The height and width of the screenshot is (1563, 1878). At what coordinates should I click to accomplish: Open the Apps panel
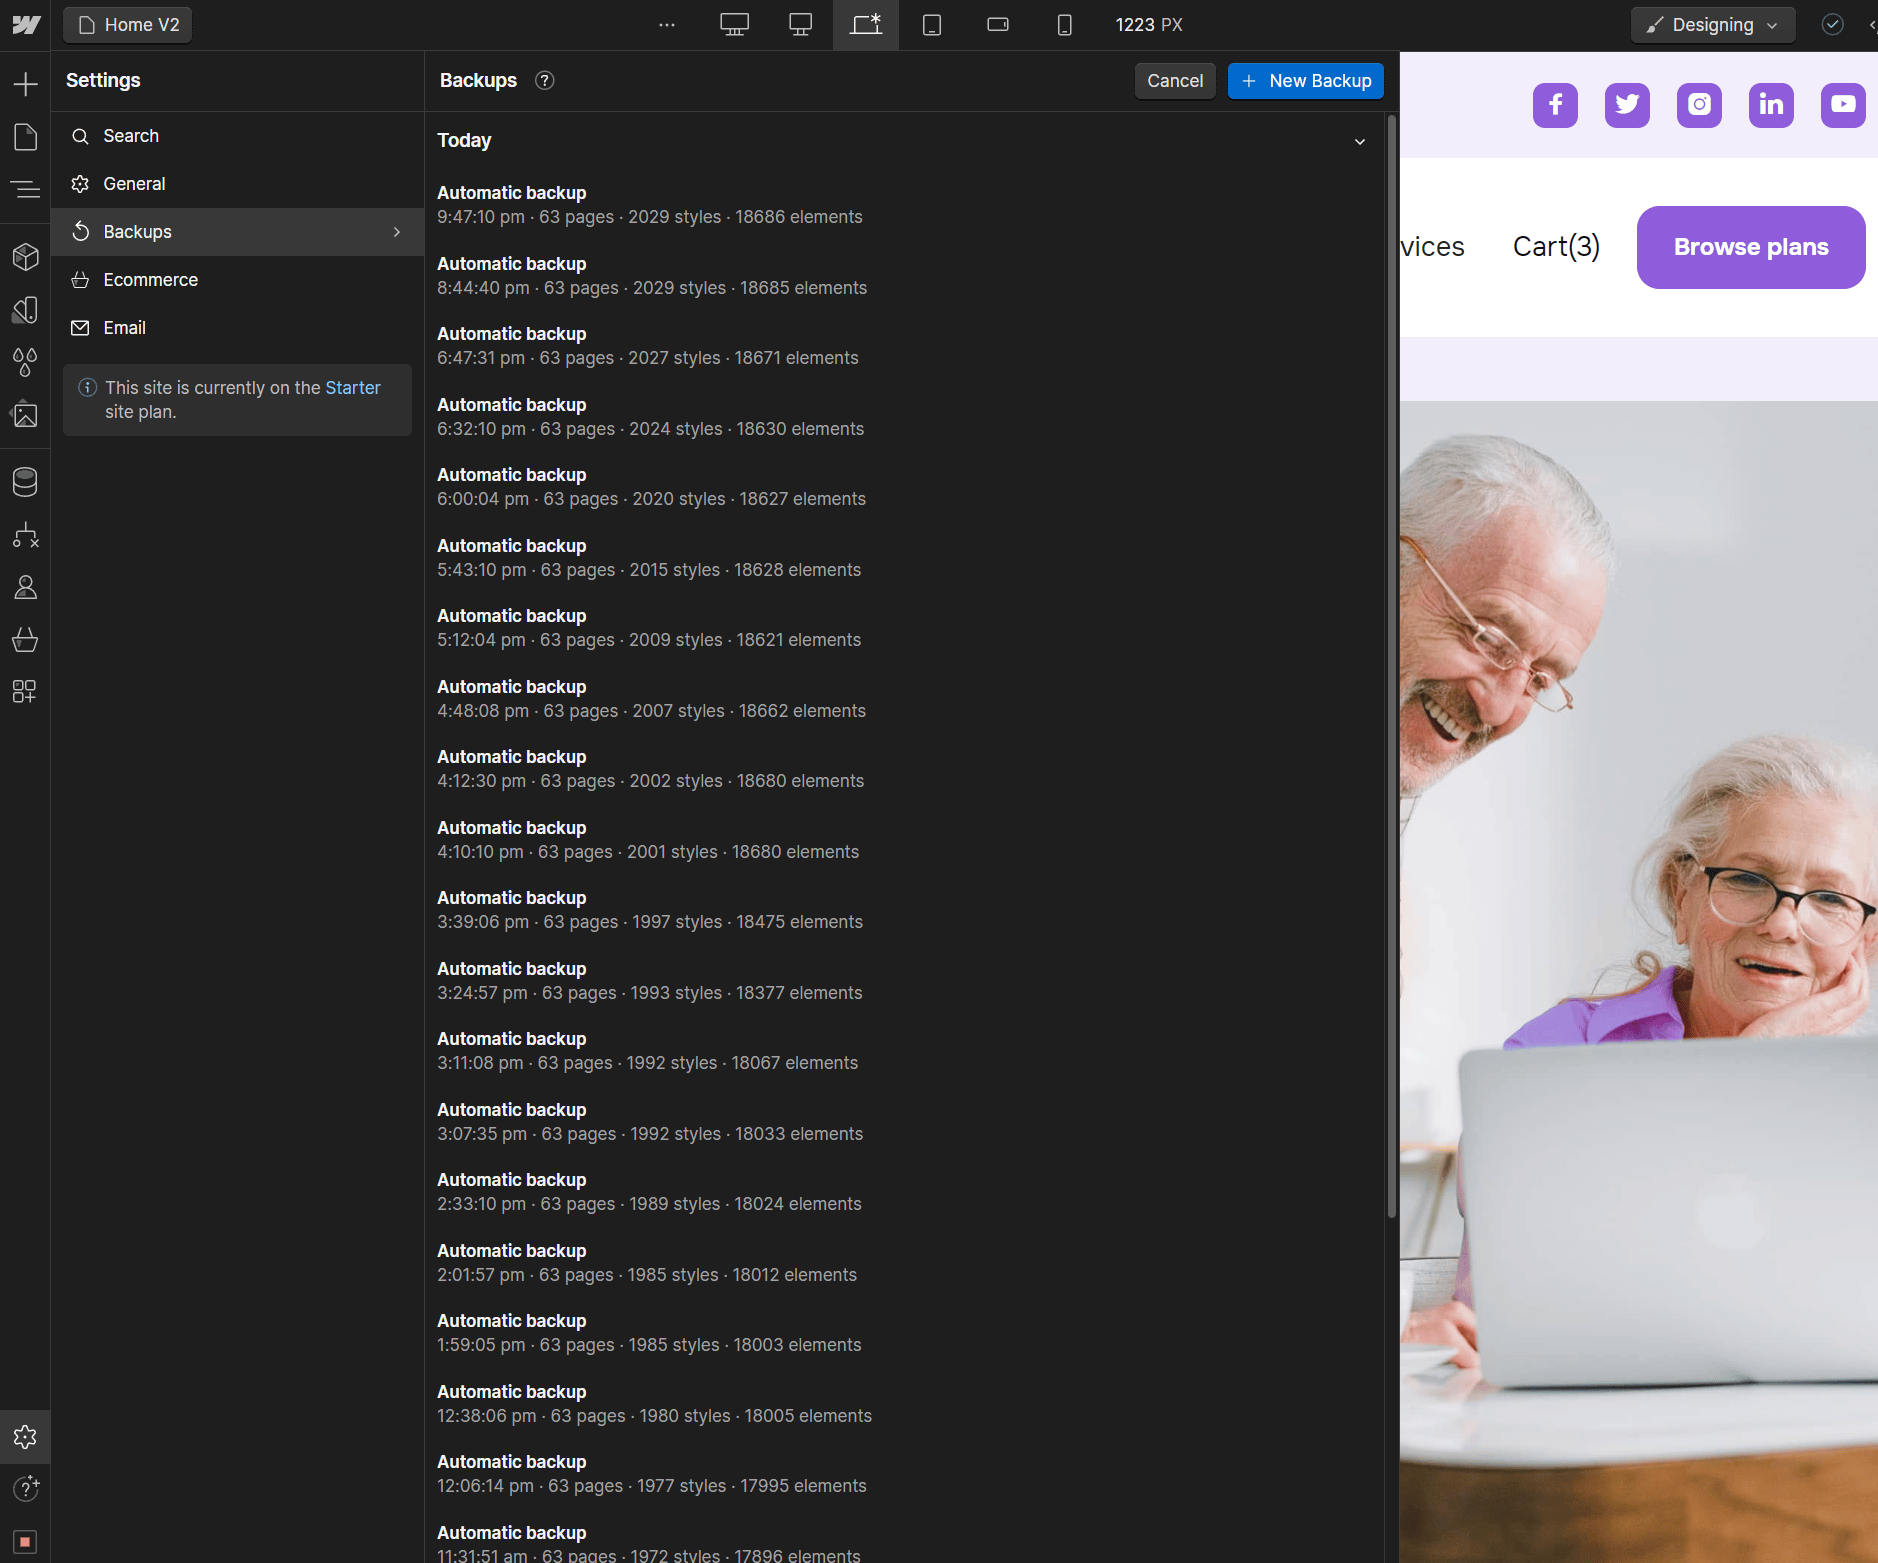[25, 691]
